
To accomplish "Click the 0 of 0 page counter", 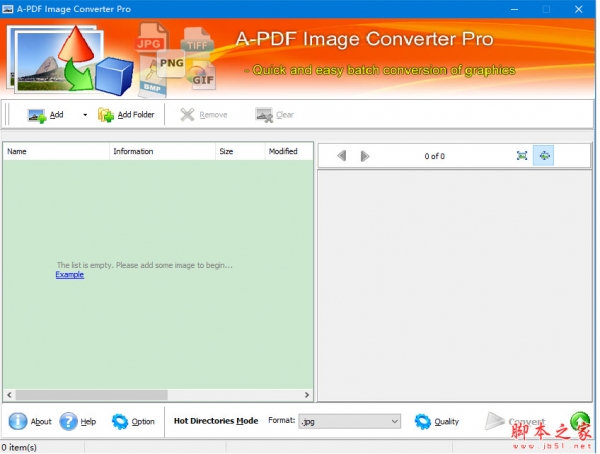I will coord(434,156).
